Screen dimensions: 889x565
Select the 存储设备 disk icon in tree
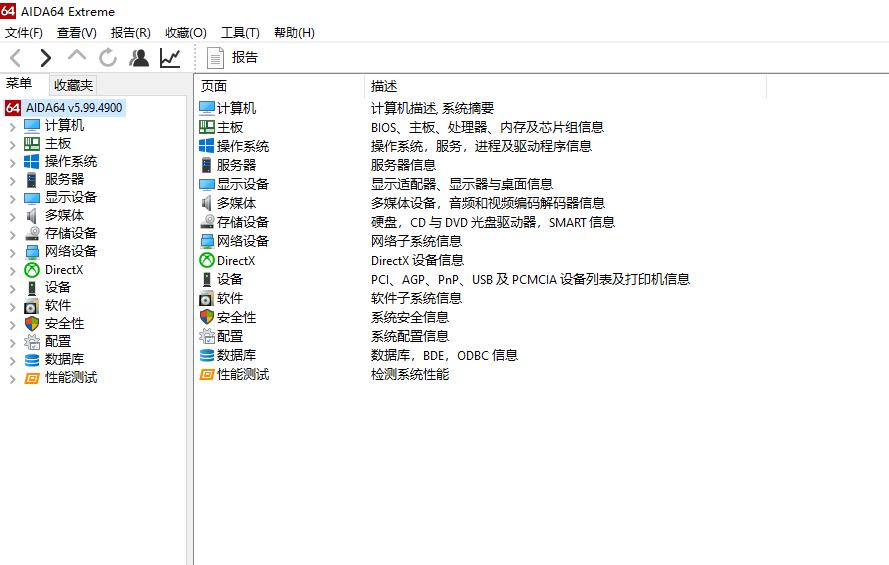coord(32,233)
